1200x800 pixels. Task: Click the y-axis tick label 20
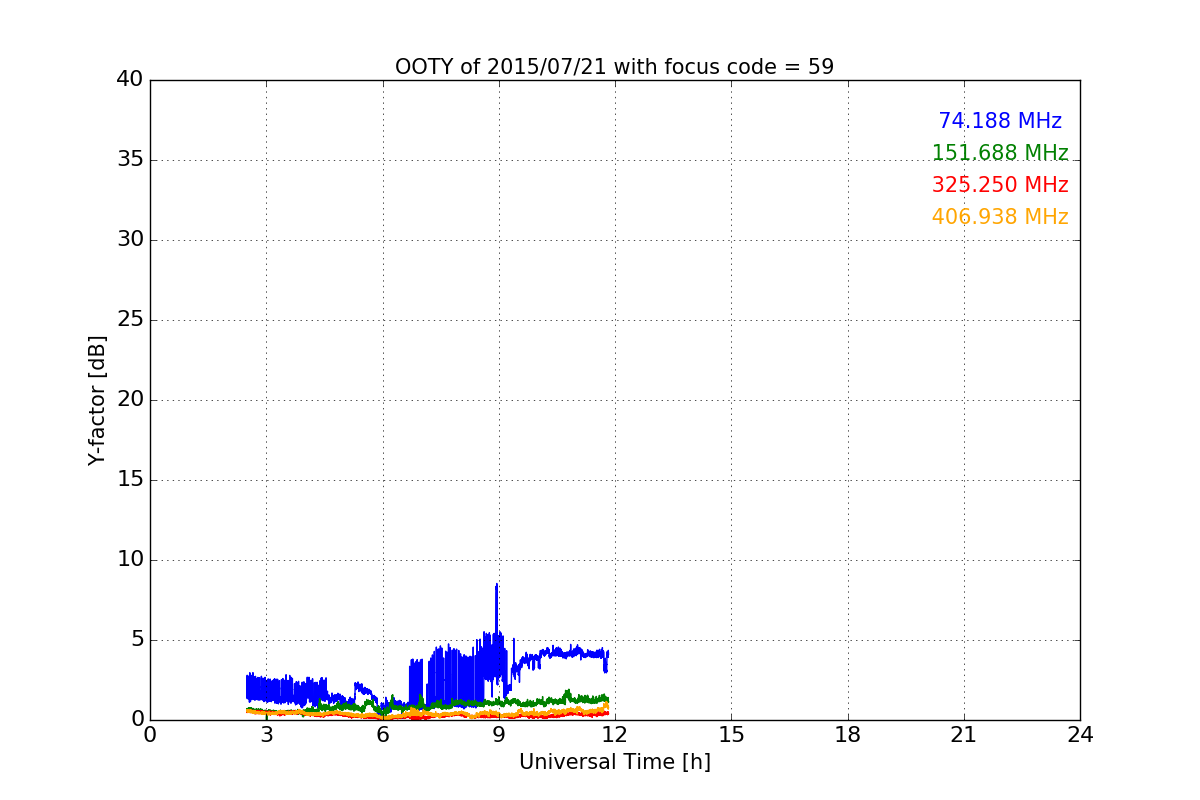[x=130, y=400]
